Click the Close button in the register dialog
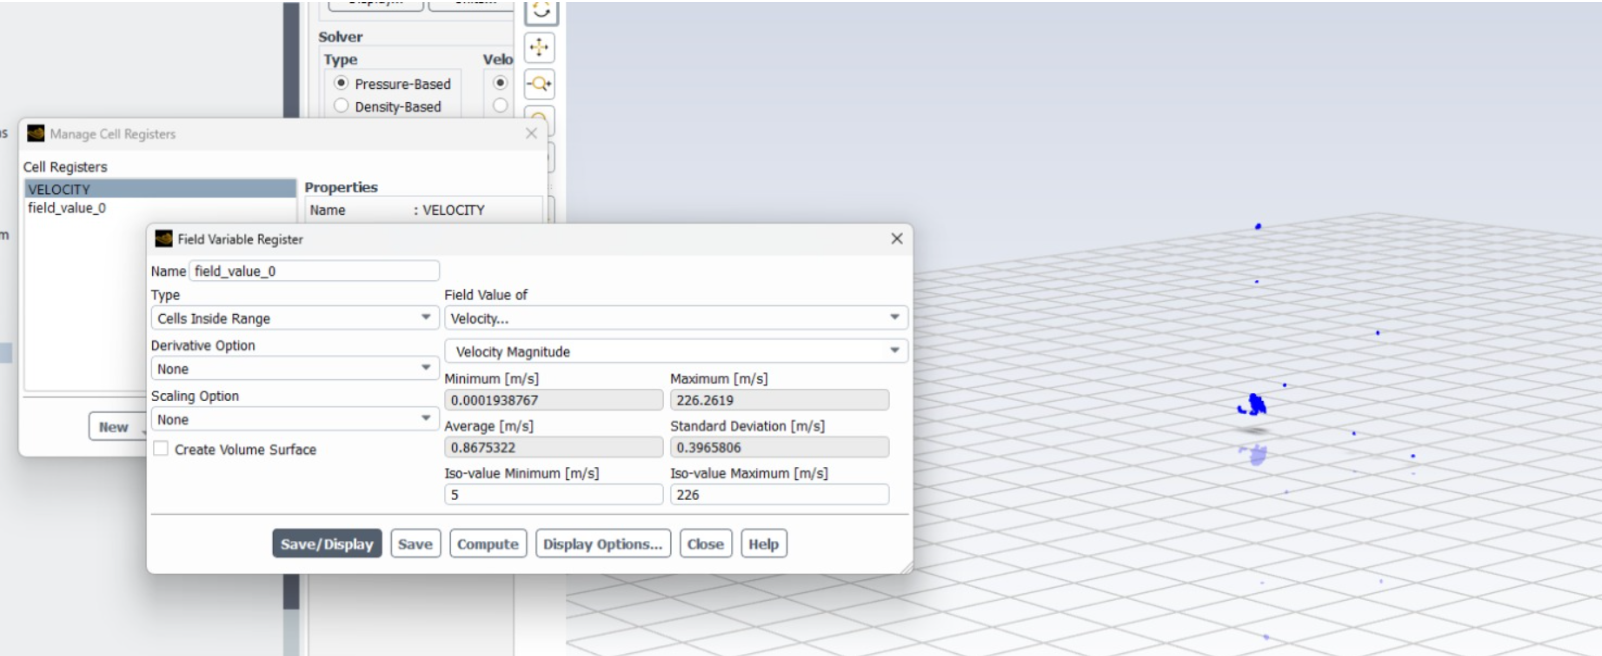1602x656 pixels. tap(705, 544)
